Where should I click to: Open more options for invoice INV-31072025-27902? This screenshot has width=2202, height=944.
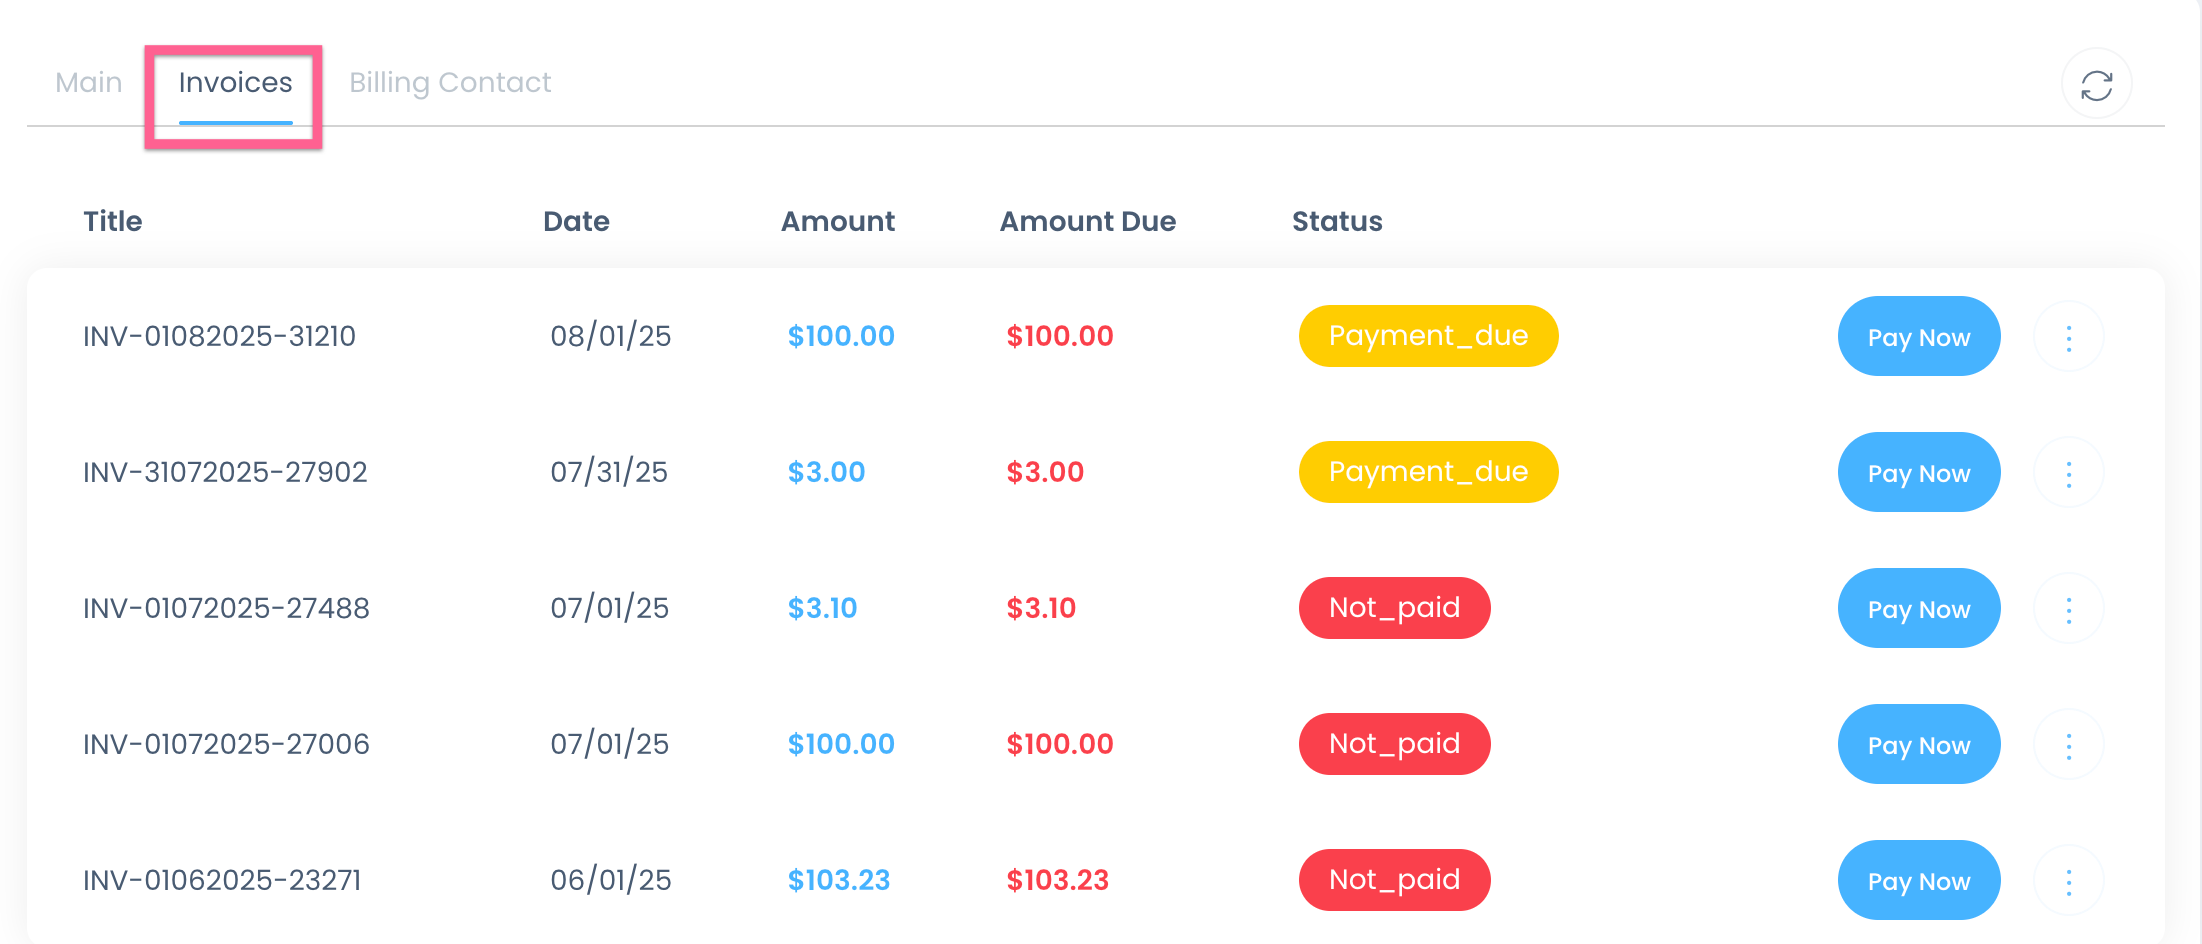click(2068, 474)
